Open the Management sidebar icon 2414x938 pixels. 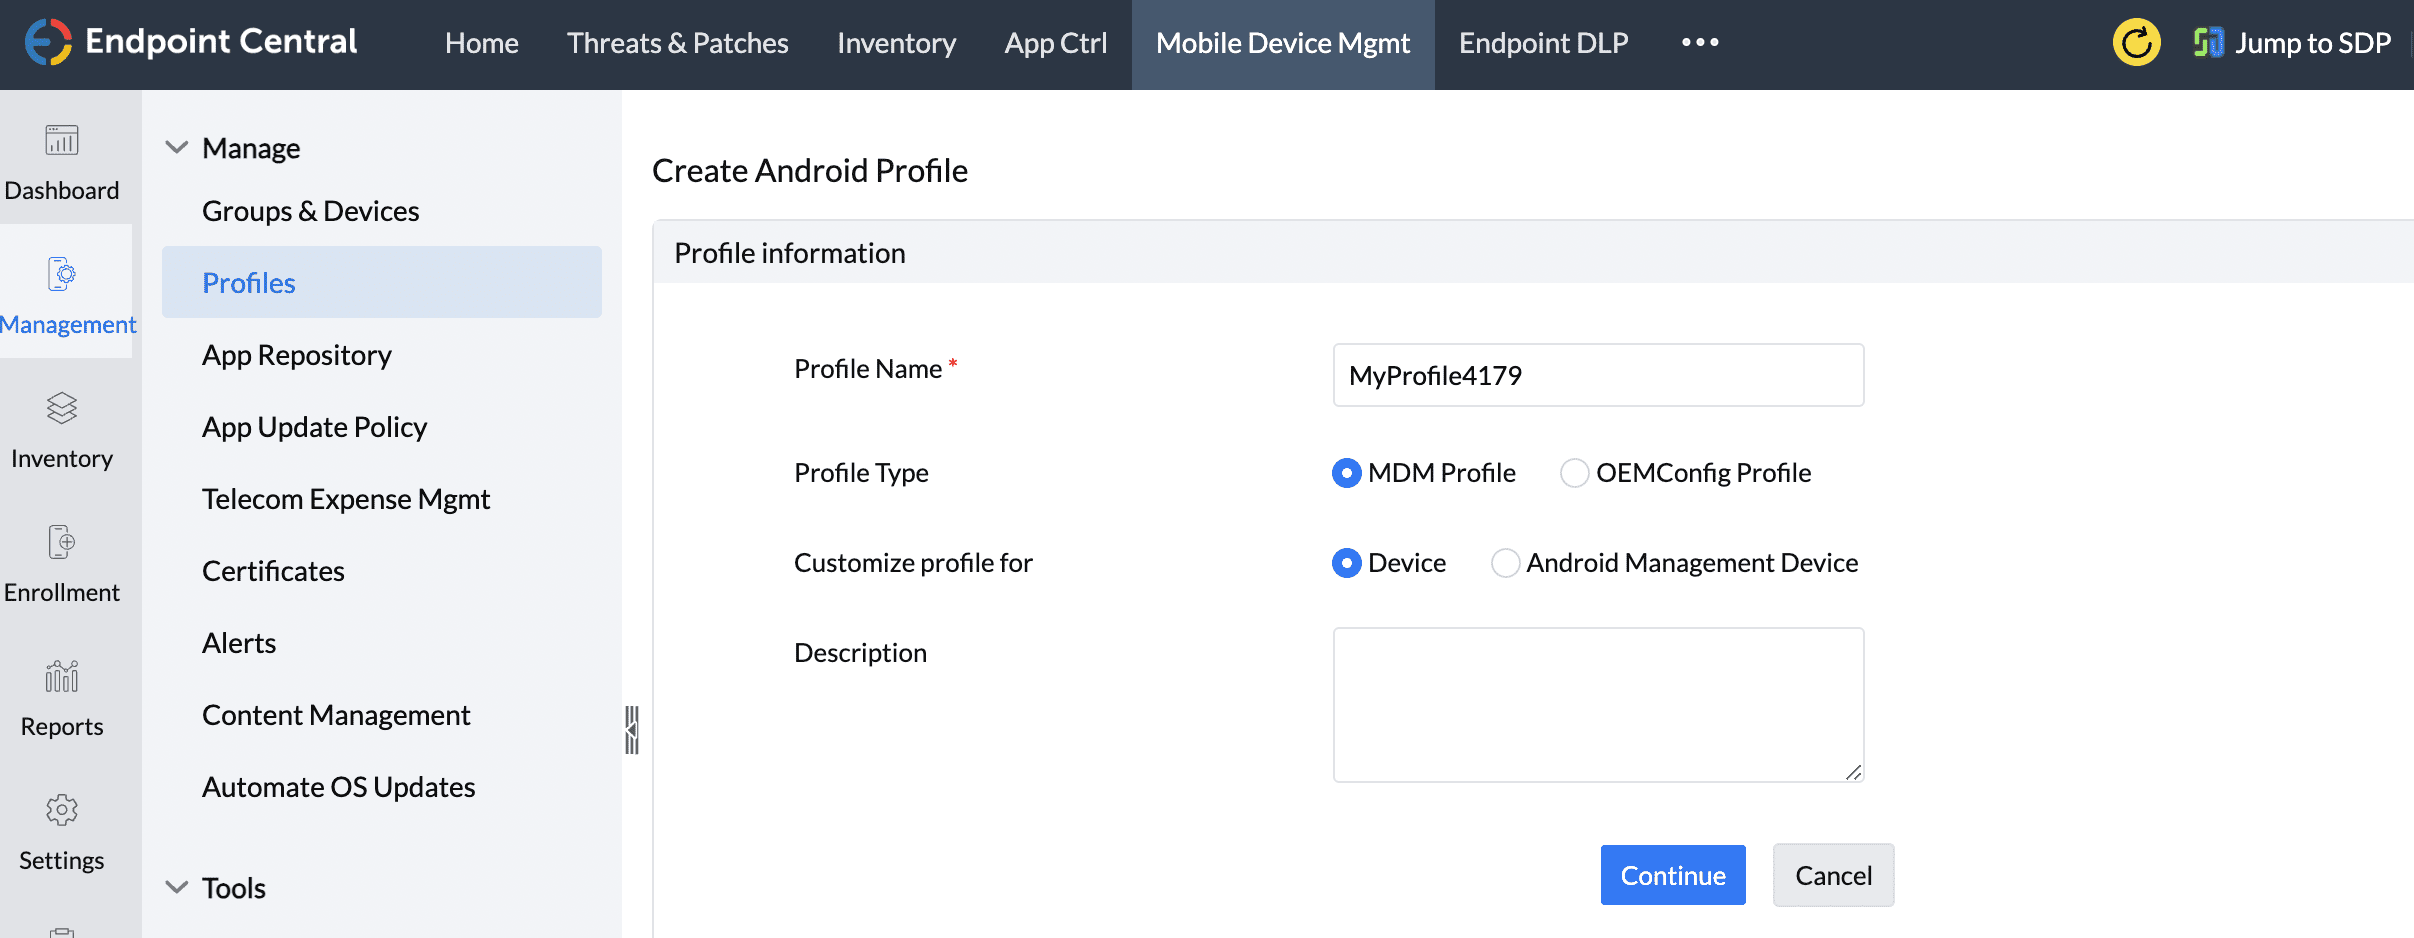[x=62, y=274]
